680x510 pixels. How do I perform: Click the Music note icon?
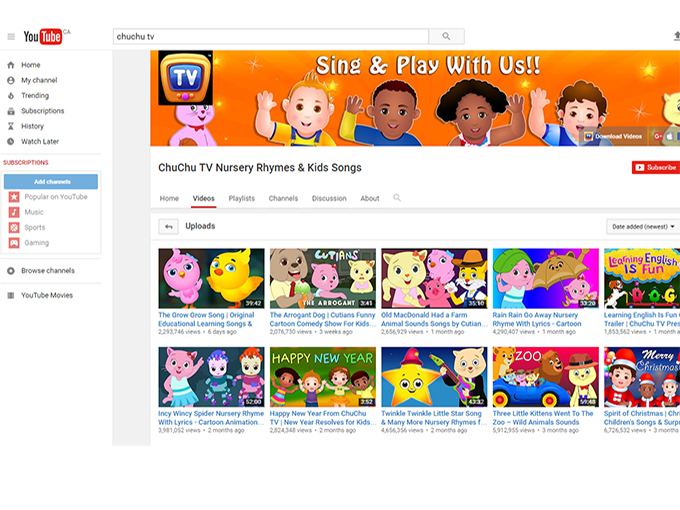14,212
